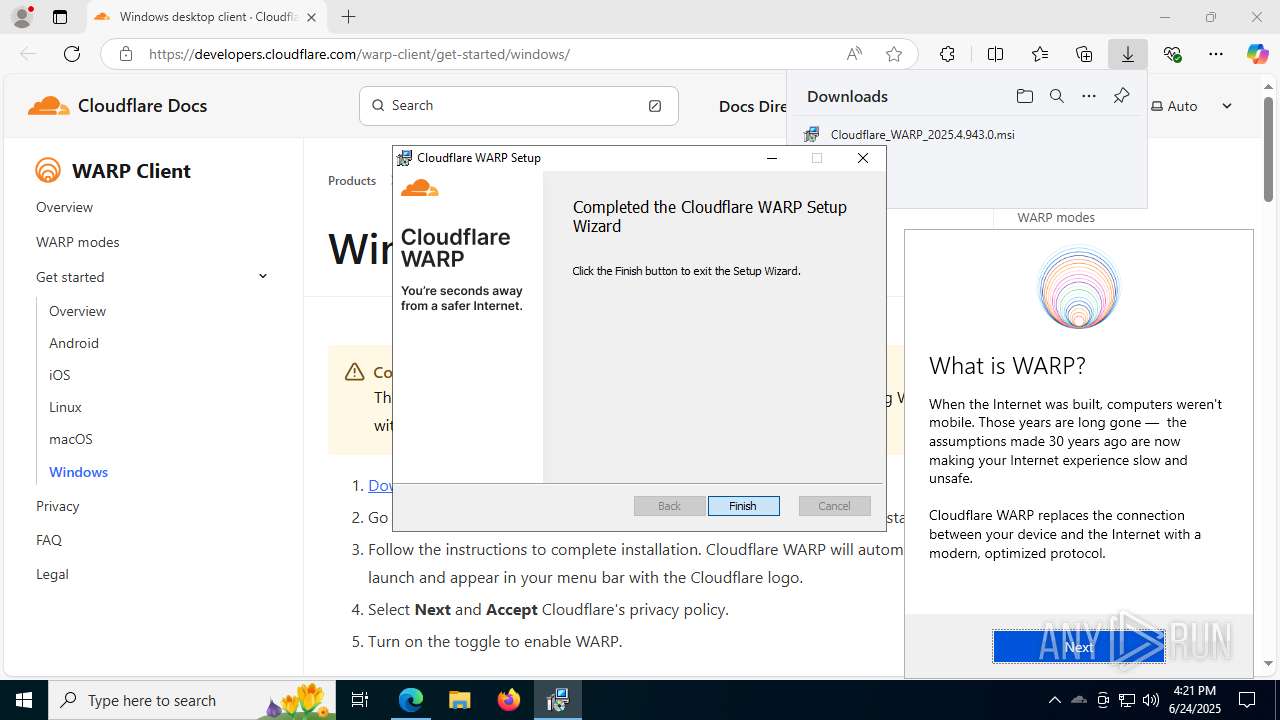
Task: Click the taskbar search box
Action: coord(192,700)
